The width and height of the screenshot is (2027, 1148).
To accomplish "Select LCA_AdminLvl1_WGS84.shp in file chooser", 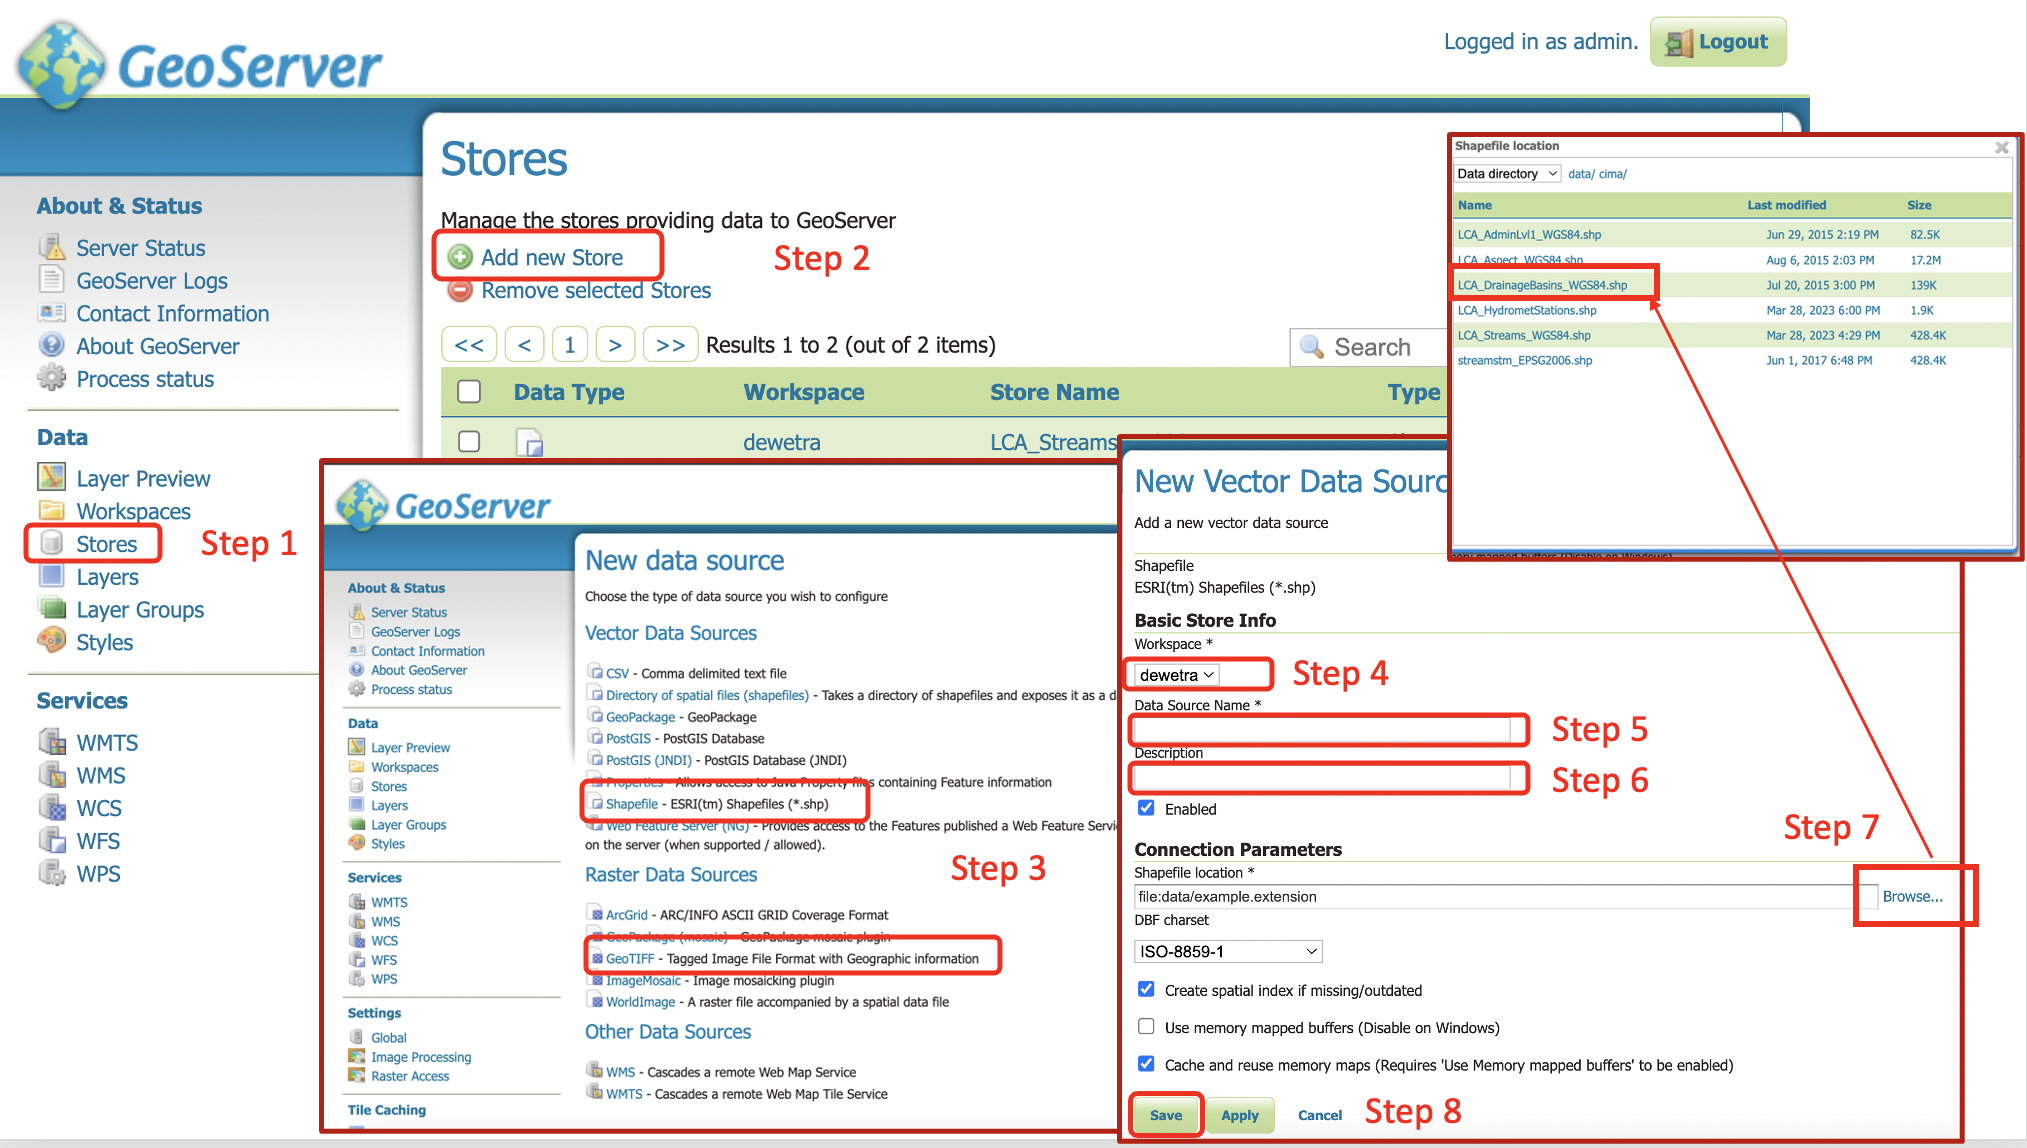I will click(1528, 234).
